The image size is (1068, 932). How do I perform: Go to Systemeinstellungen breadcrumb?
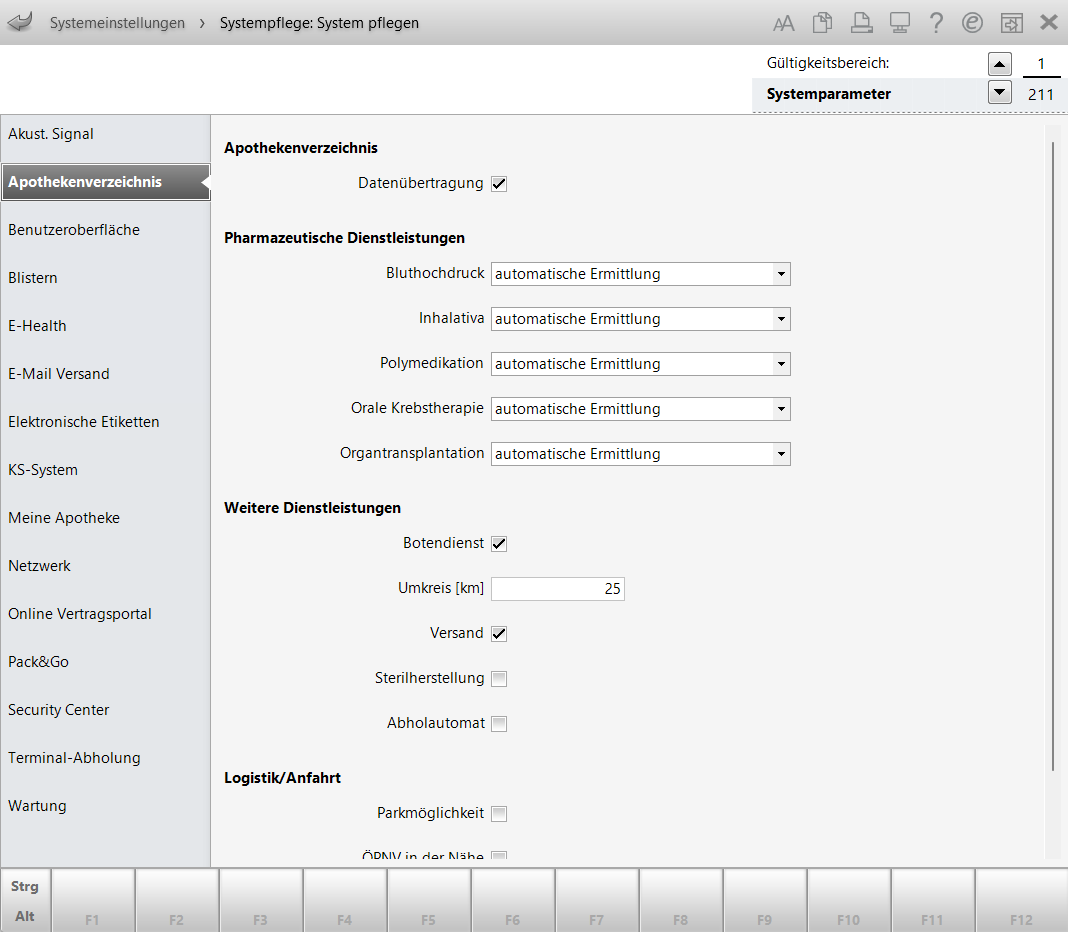[117, 23]
